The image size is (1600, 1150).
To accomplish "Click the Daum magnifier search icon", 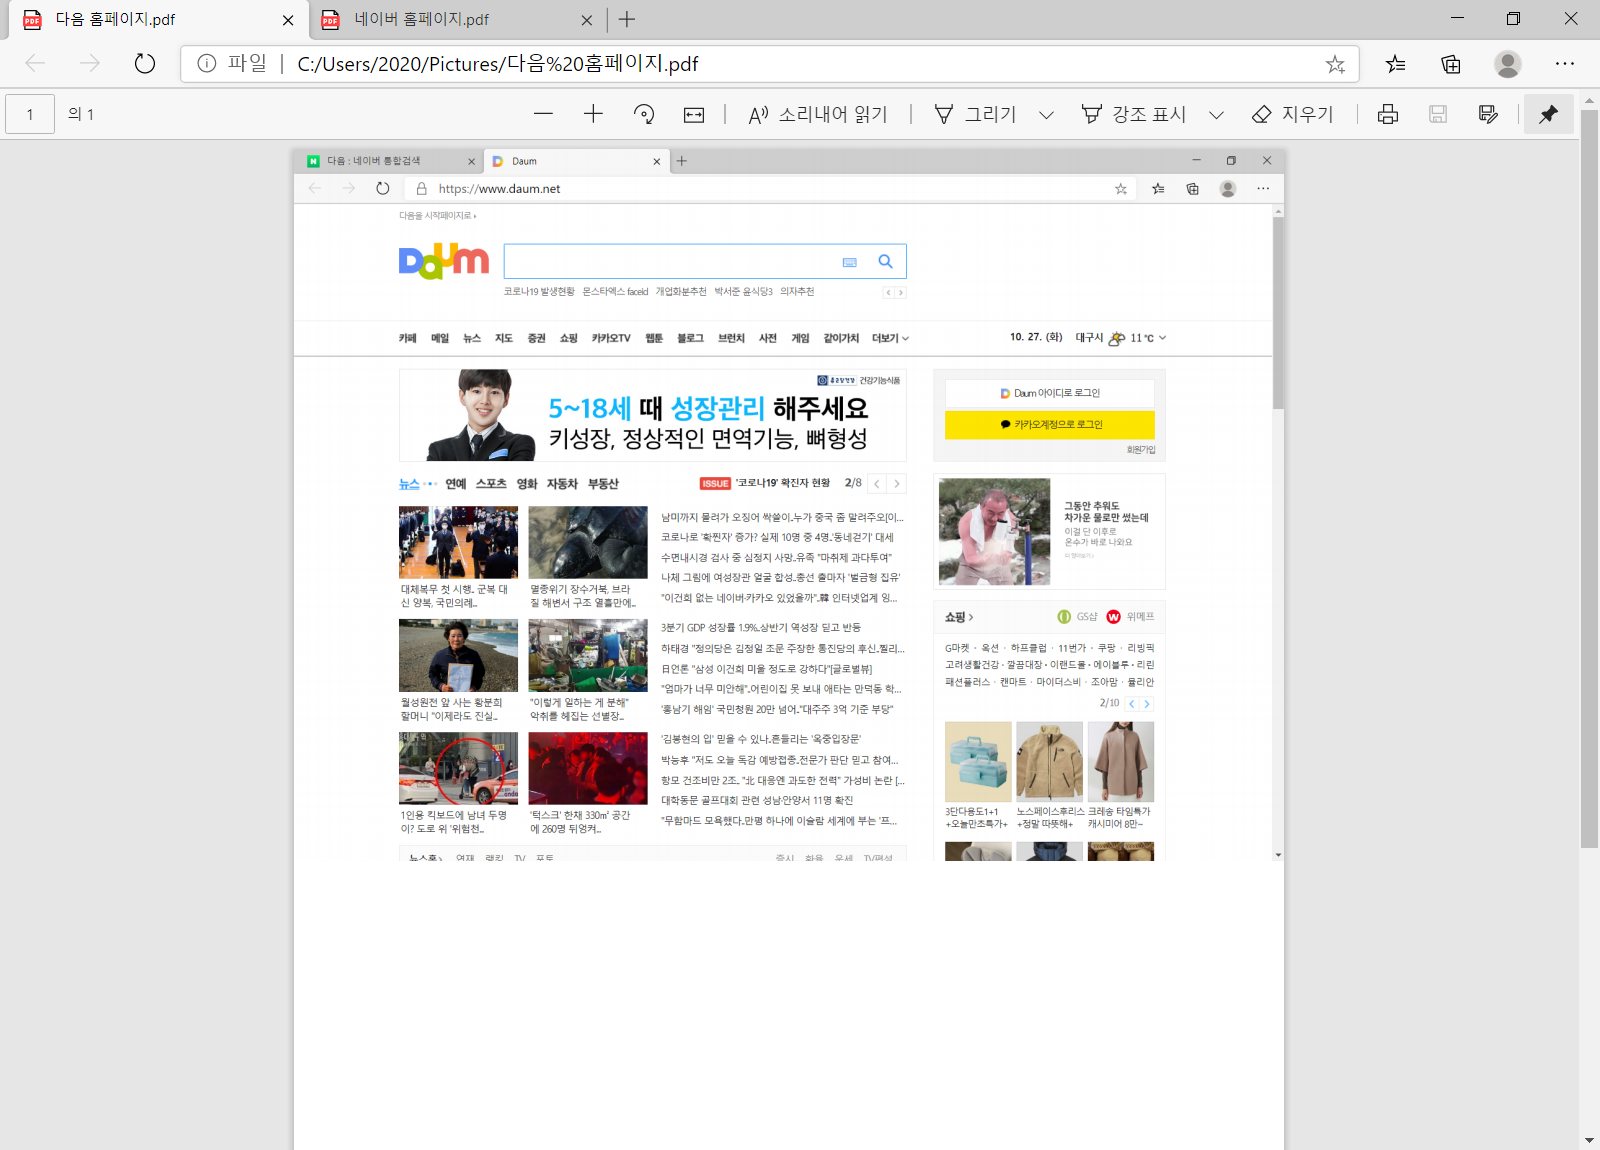I will tap(885, 261).
